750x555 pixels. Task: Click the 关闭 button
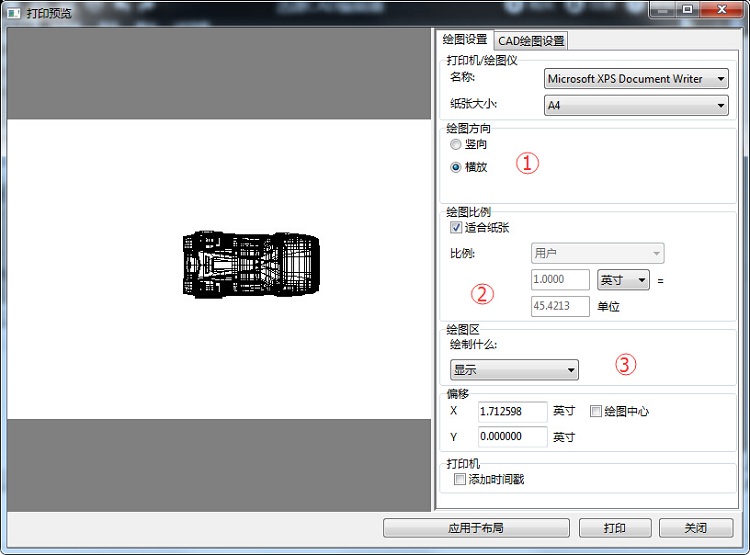pyautogui.click(x=696, y=528)
